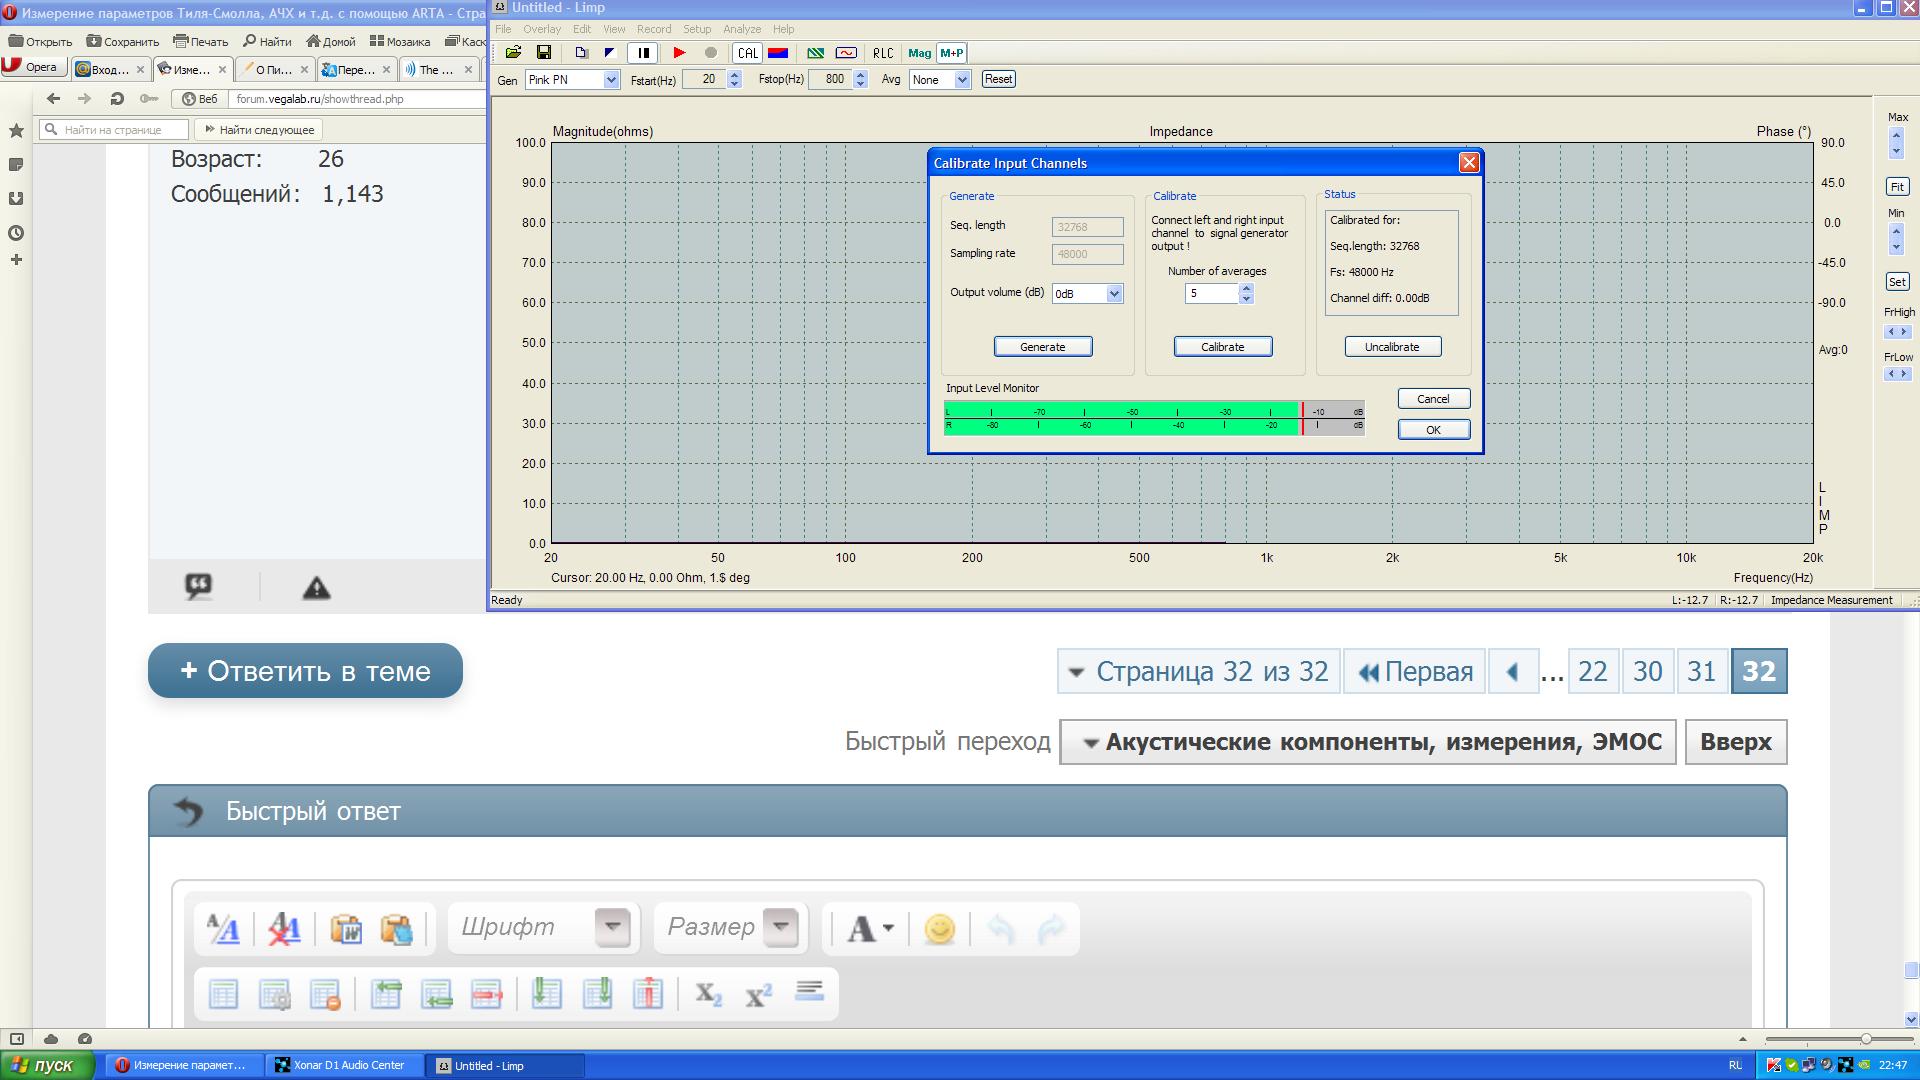
Task: Close the Calibrate Input Channels dialog
Action: tap(1469, 163)
